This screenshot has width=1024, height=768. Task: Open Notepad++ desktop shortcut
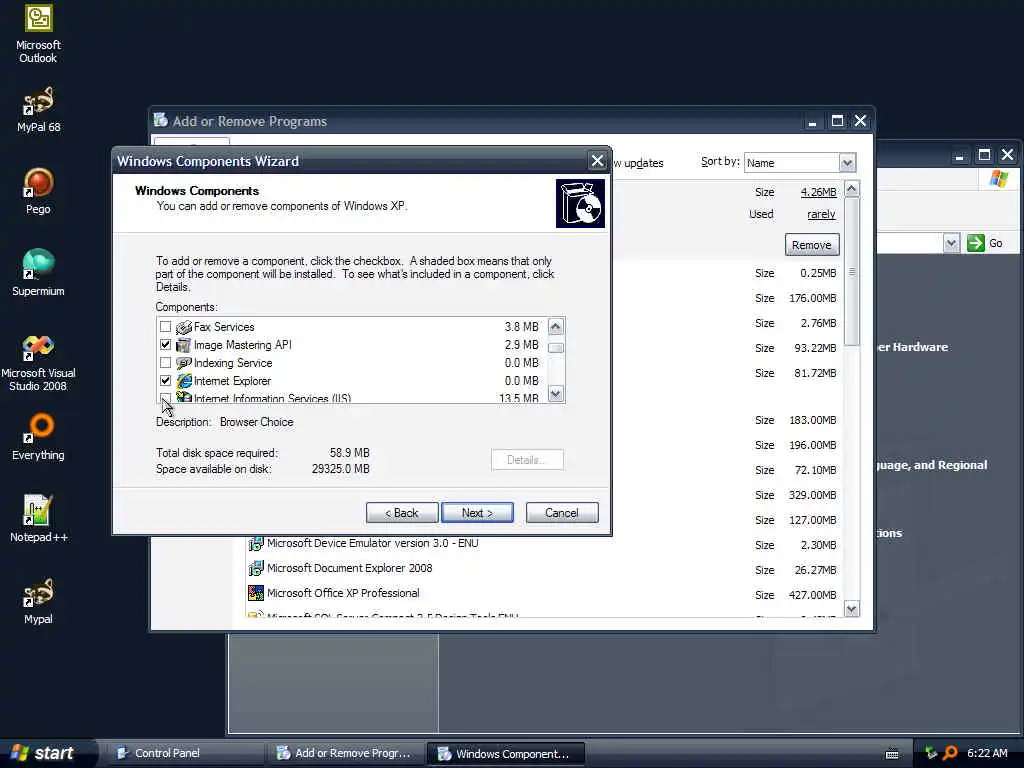coord(38,519)
